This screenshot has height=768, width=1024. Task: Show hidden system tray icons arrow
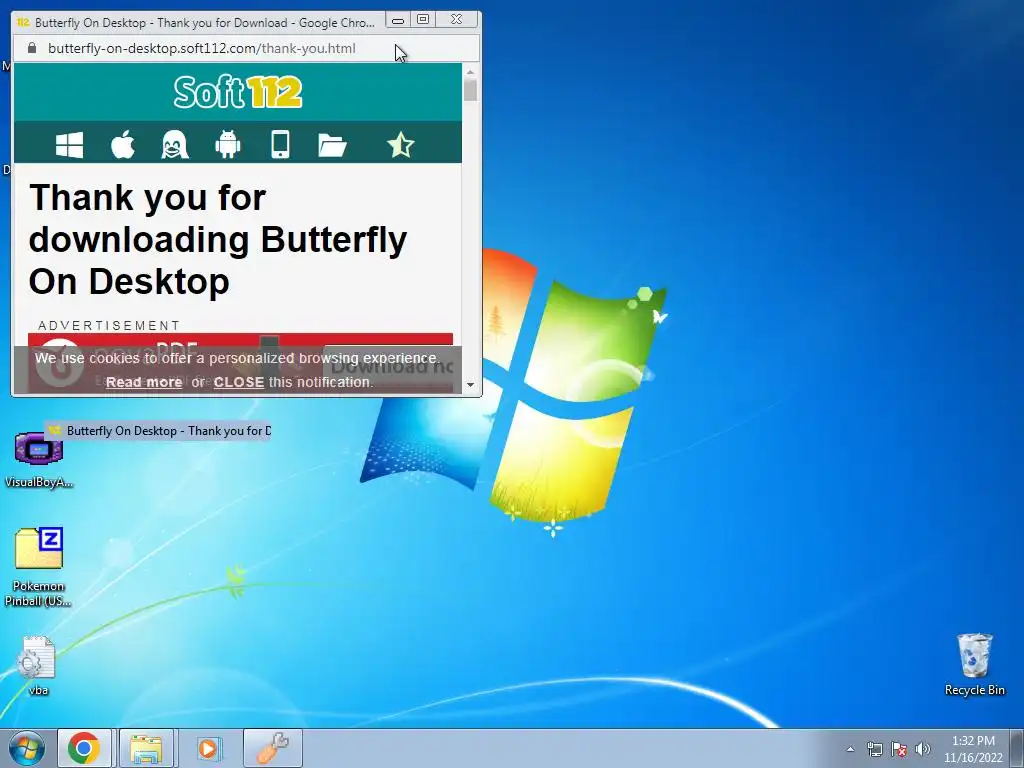coord(850,749)
